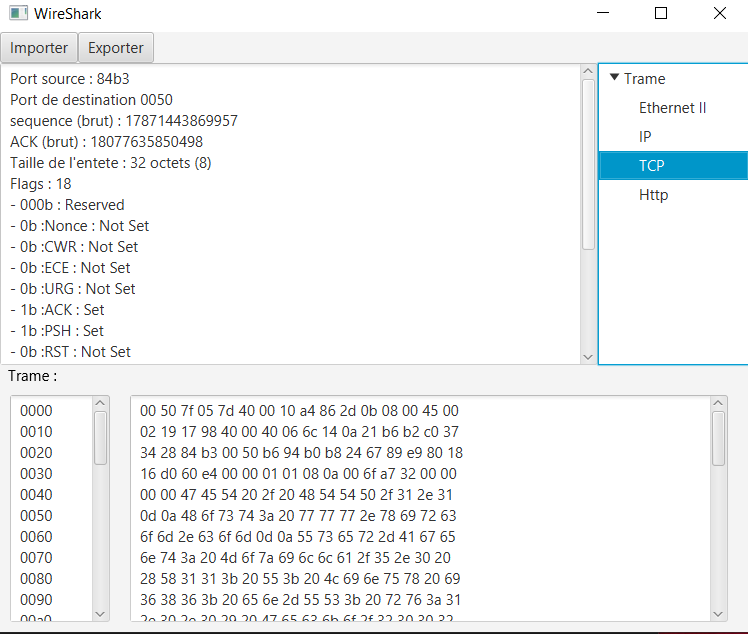Image resolution: width=748 pixels, height=634 pixels.
Task: Click the 'ECE : Not Set' line
Action: (70, 268)
